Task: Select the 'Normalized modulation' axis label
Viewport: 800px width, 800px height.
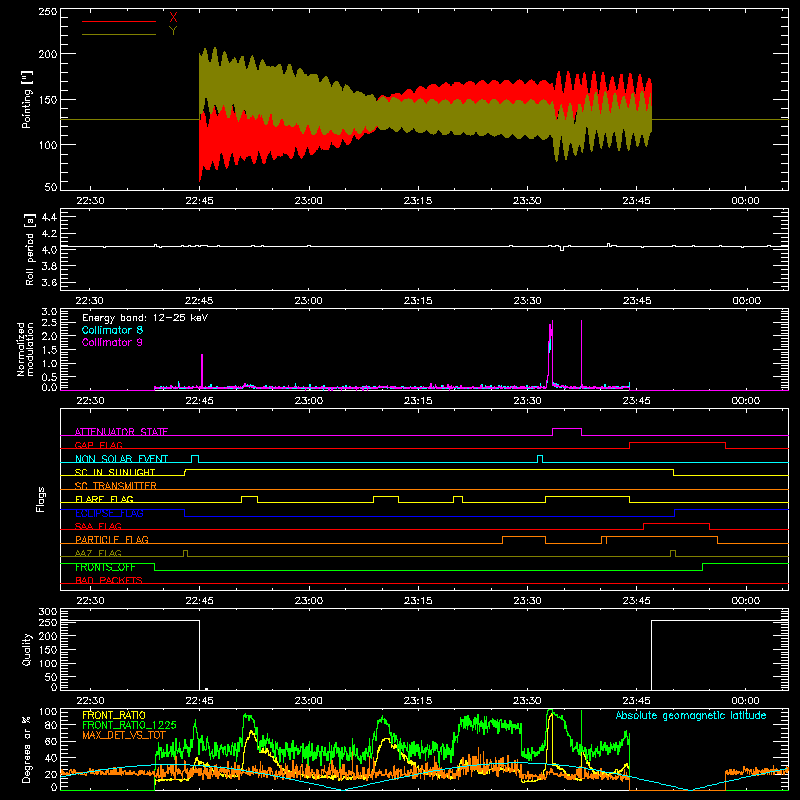Action: 25,349
